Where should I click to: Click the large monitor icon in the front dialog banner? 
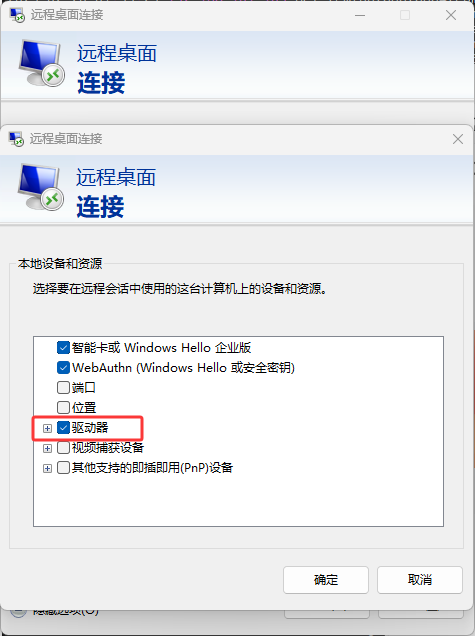click(x=41, y=187)
